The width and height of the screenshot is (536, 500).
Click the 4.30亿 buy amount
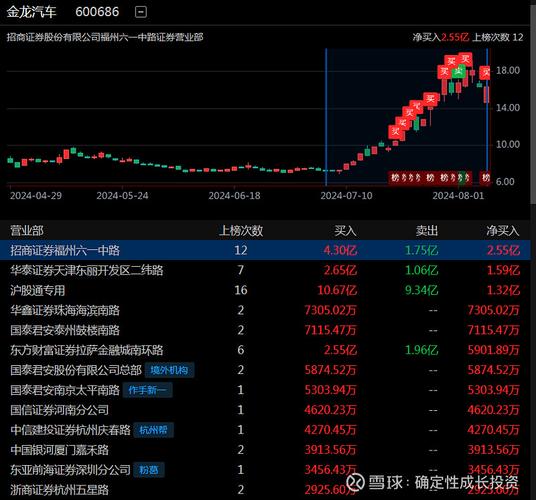pyautogui.click(x=340, y=250)
